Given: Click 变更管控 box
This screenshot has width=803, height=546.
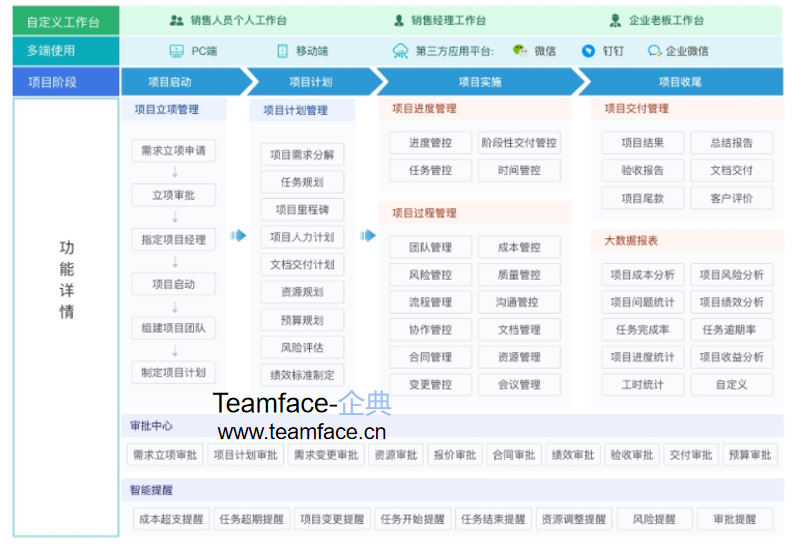Looking at the screenshot, I should click(x=430, y=385).
